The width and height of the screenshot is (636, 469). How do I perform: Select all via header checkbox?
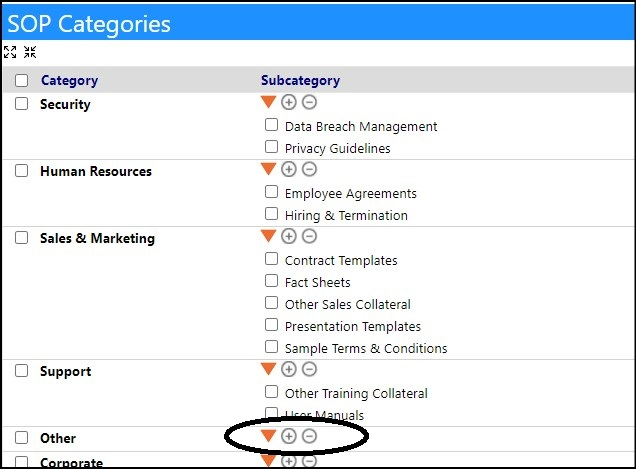tap(21, 80)
